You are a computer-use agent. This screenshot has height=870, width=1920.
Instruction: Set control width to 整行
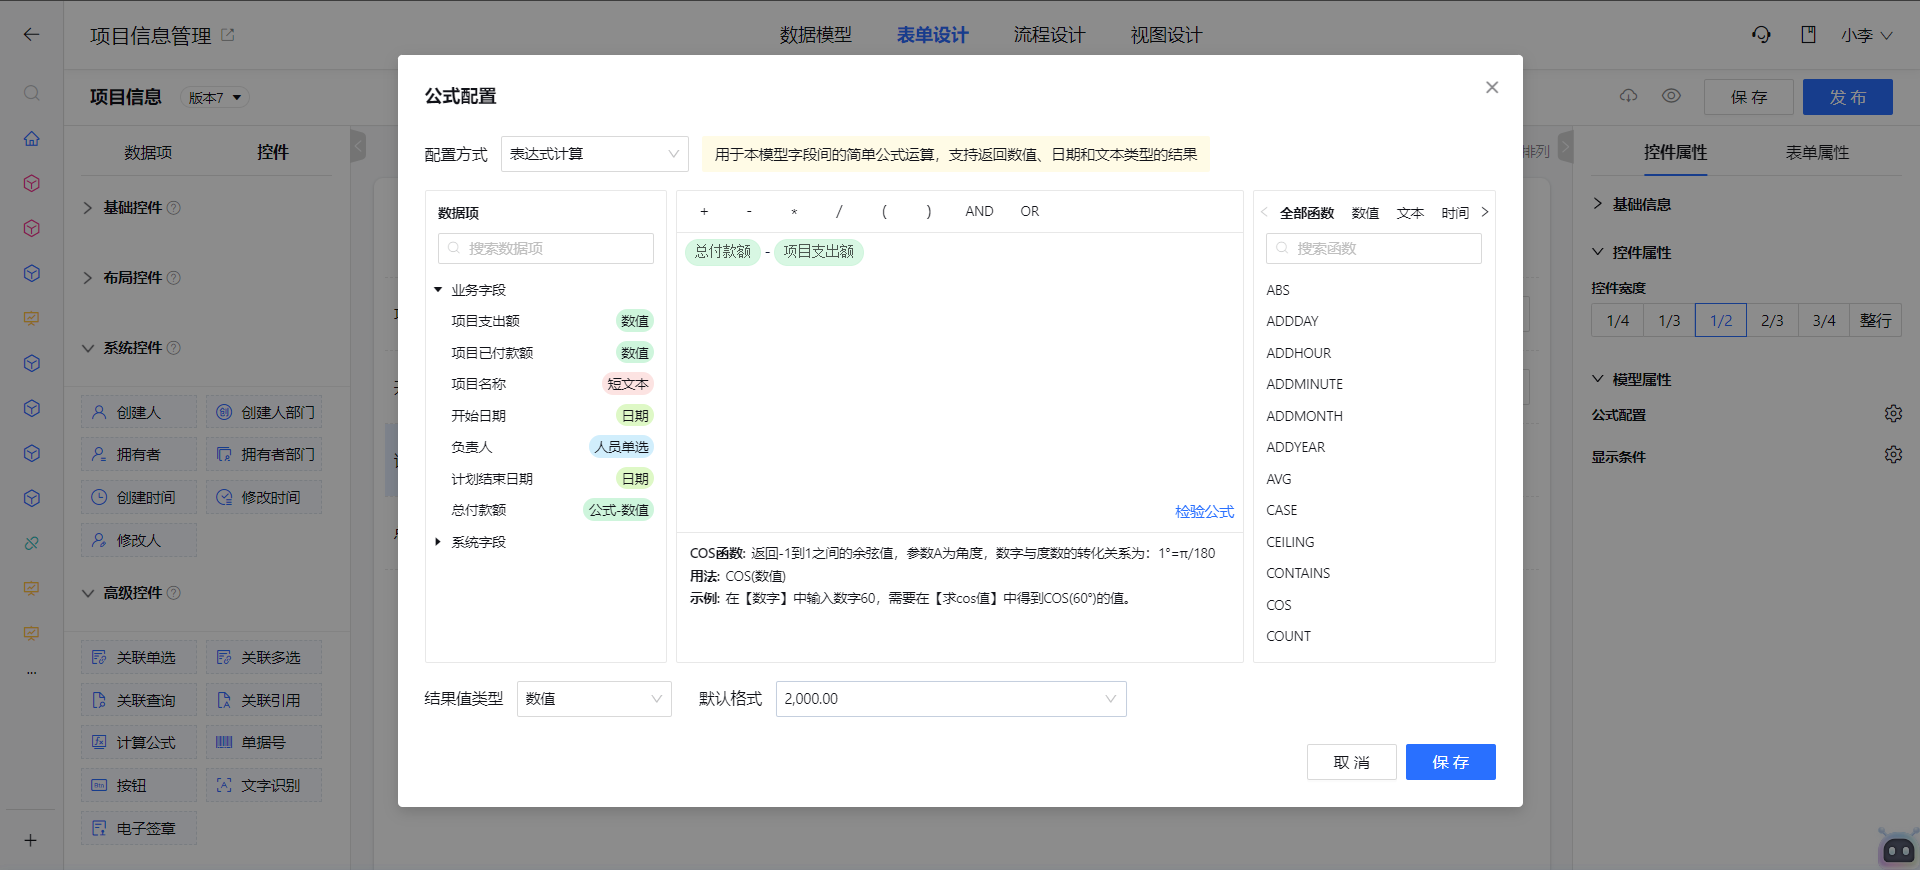click(x=1875, y=320)
